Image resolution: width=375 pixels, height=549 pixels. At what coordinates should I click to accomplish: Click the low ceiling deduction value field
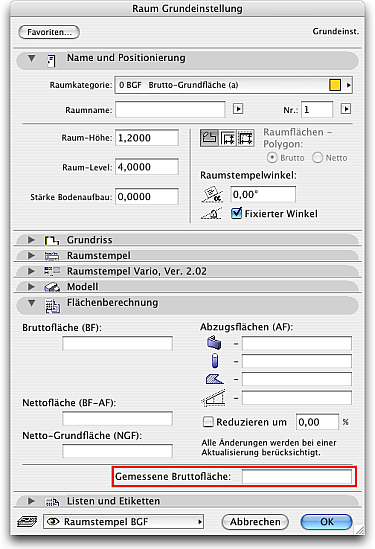[297, 398]
